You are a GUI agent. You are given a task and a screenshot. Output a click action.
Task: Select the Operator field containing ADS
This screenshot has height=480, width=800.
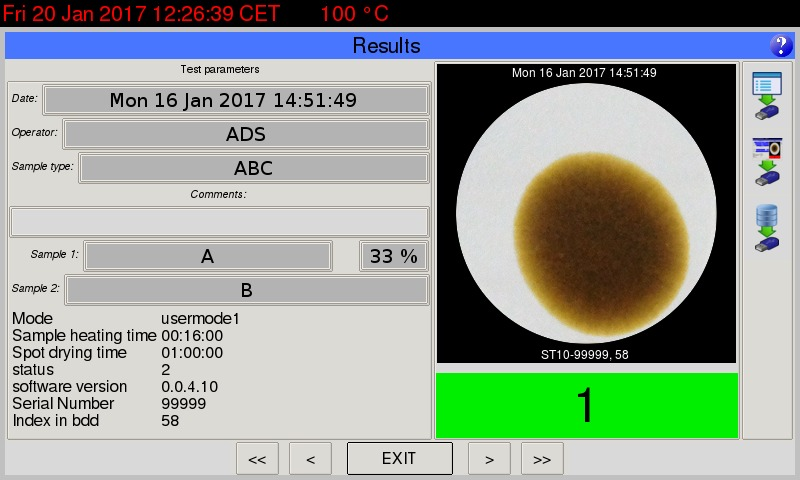245,134
